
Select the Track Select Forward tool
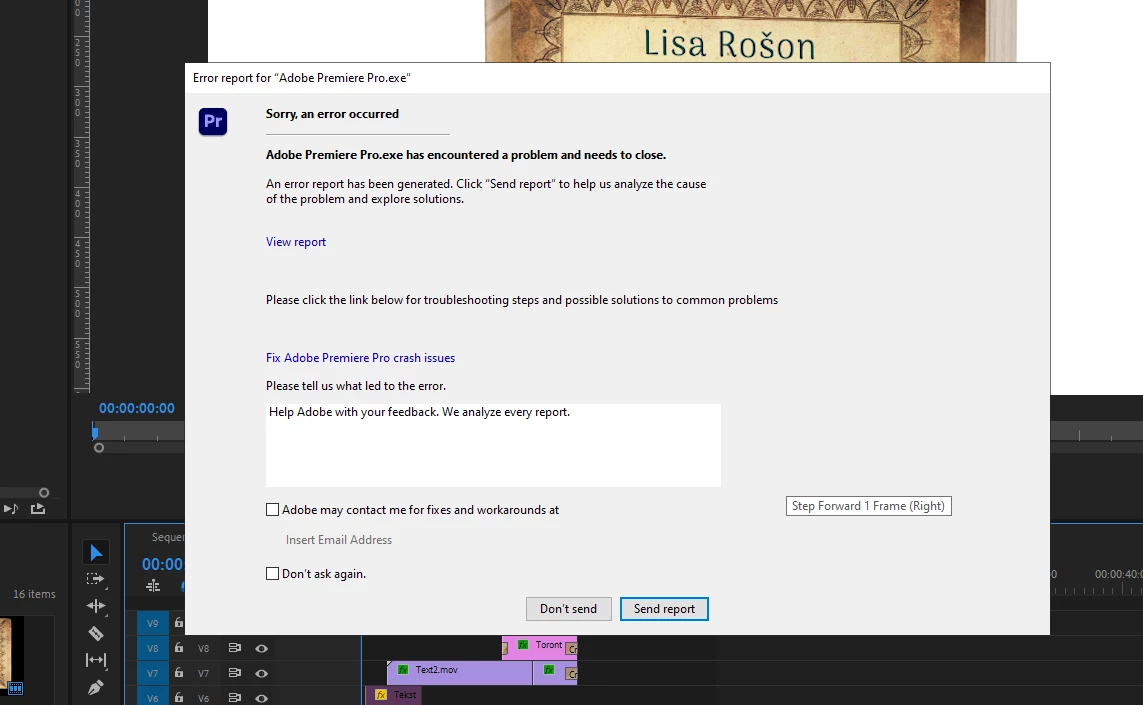[x=95, y=580]
